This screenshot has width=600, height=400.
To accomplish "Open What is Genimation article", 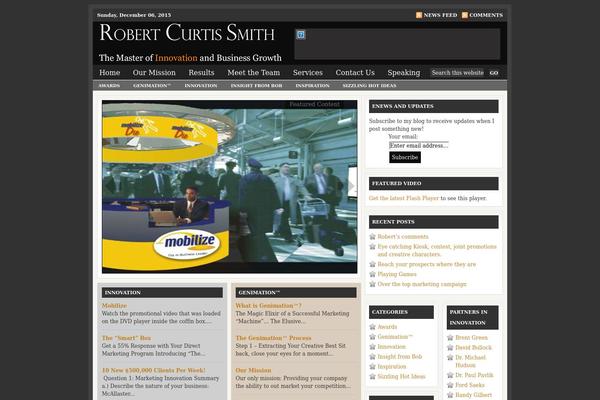I will pos(269,306).
